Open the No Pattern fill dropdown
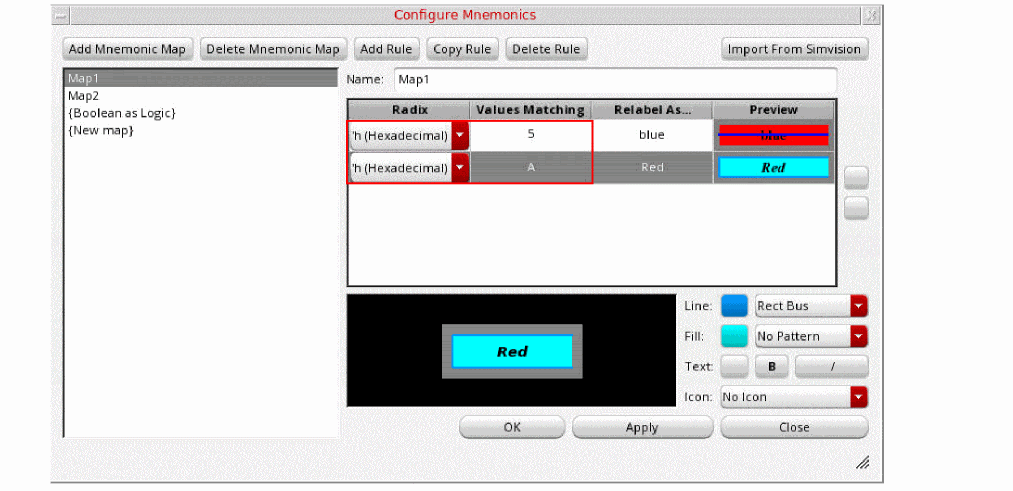1013x491 pixels. click(x=811, y=336)
